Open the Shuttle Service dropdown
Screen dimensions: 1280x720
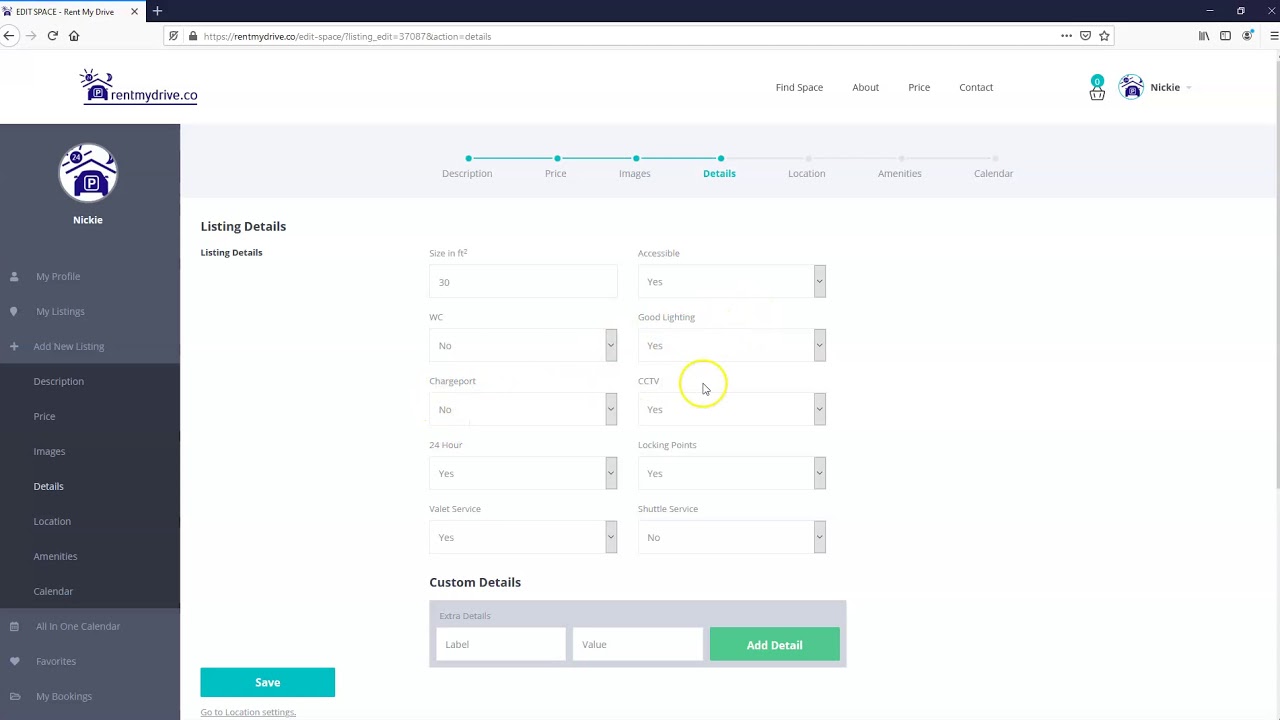pyautogui.click(x=731, y=538)
